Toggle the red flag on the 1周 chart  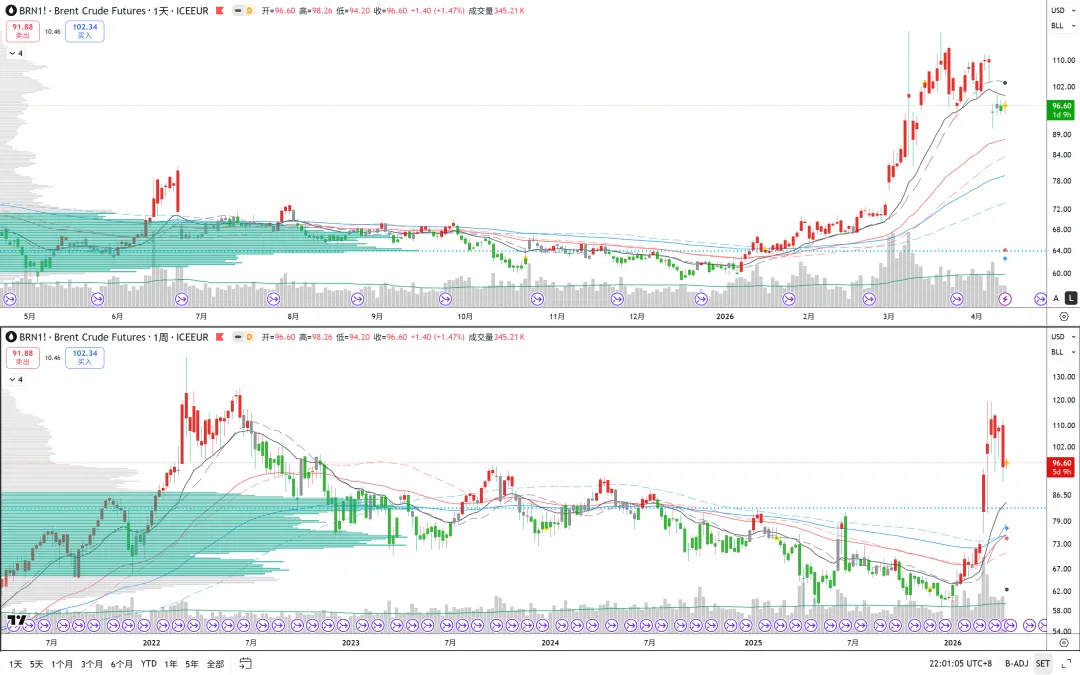[220, 337]
